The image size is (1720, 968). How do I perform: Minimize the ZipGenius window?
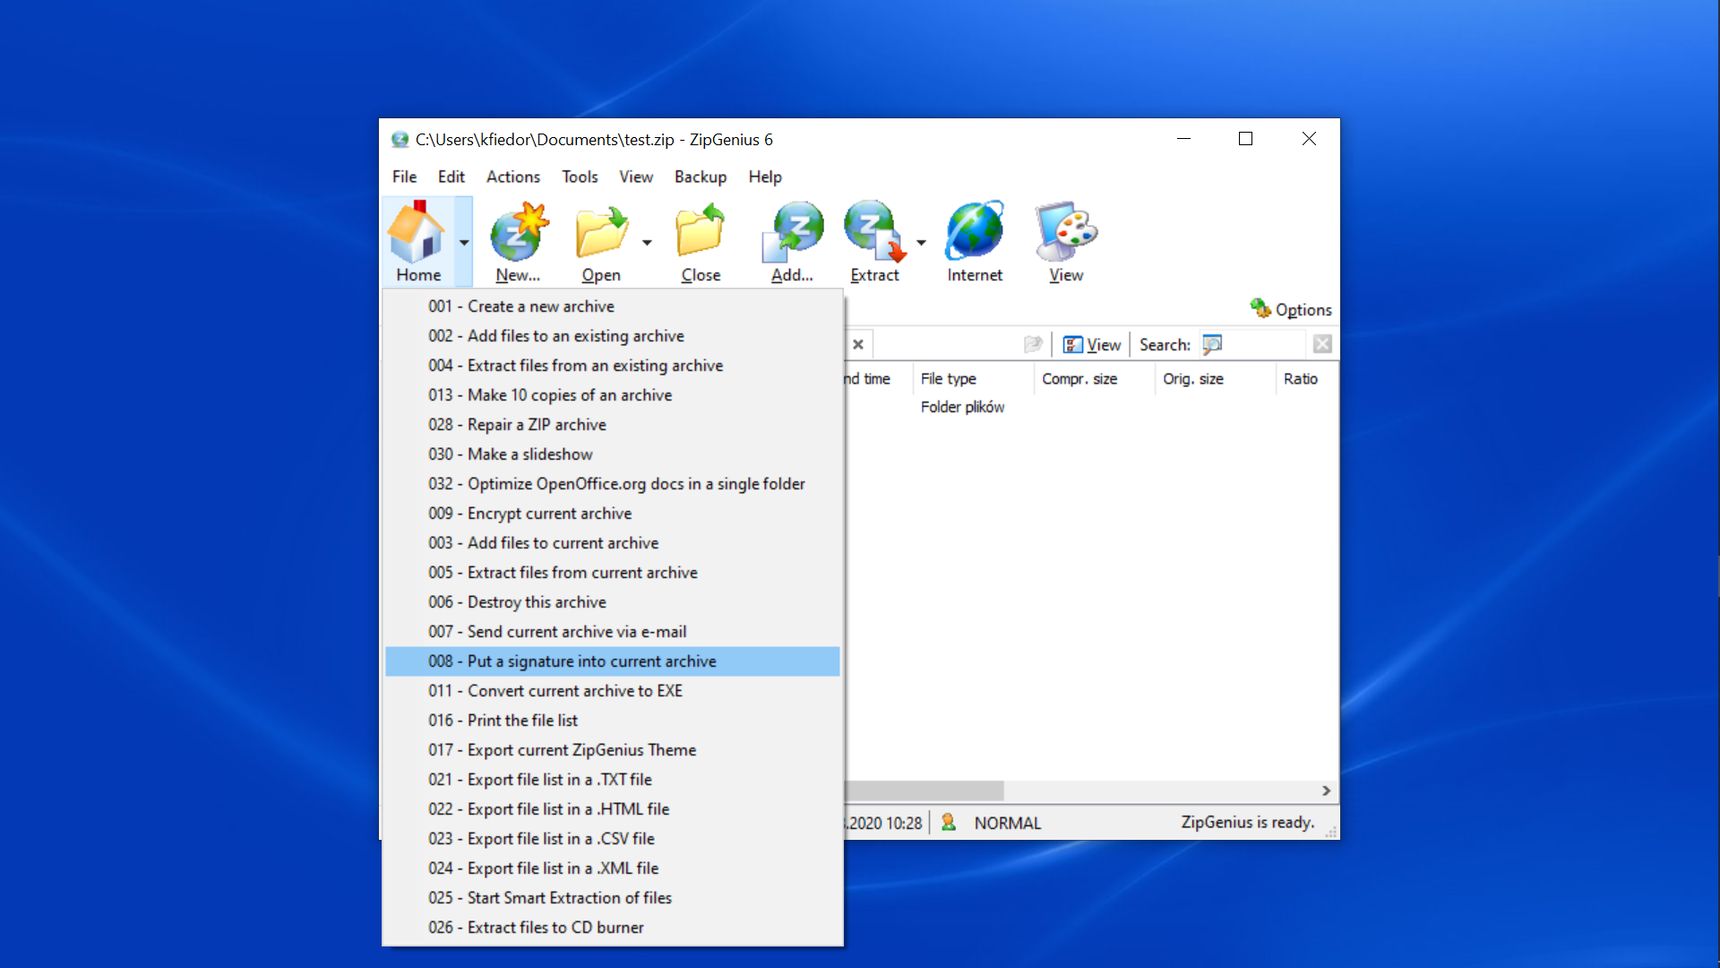click(x=1183, y=139)
